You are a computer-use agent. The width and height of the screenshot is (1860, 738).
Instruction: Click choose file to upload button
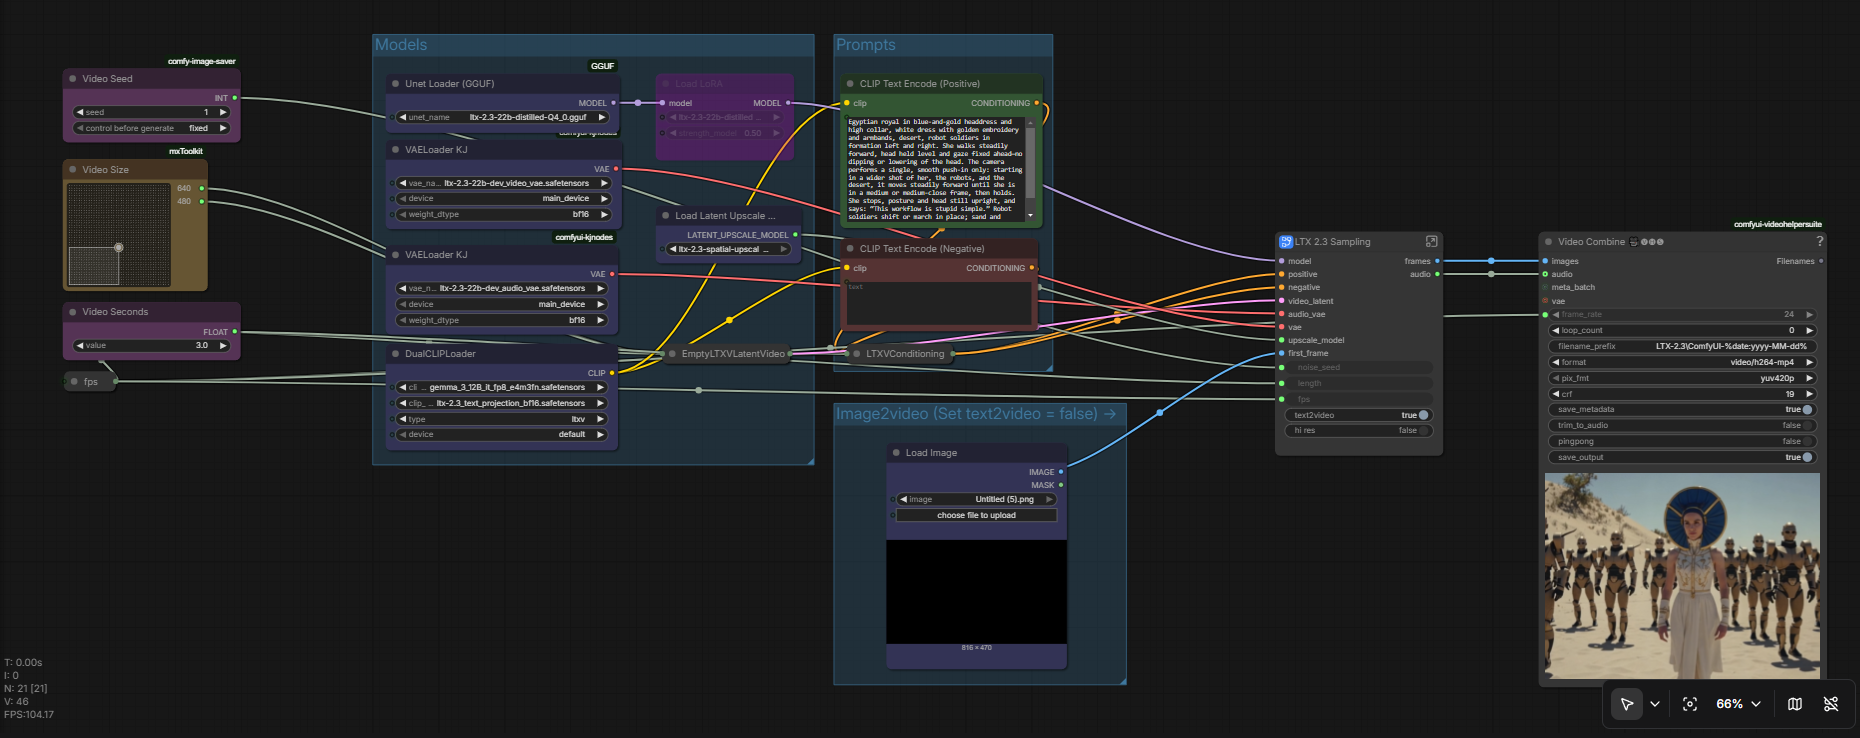tap(976, 515)
